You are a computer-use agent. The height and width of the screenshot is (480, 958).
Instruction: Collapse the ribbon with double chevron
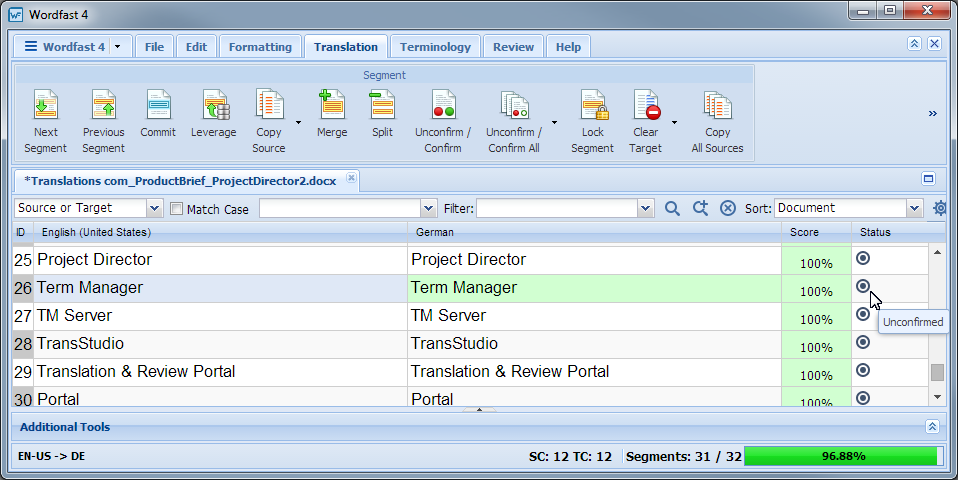pyautogui.click(x=914, y=43)
